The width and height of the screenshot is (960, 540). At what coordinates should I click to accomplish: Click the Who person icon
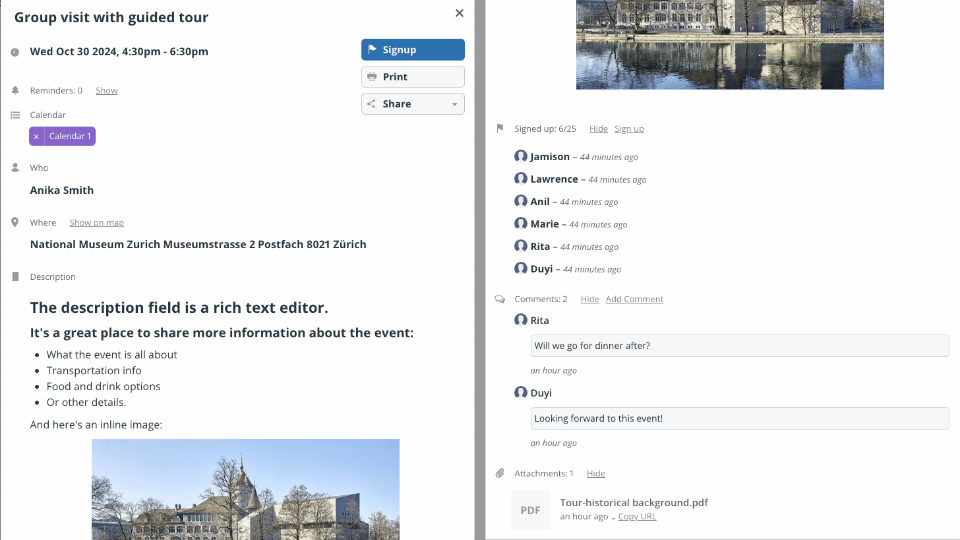pyautogui.click(x=15, y=168)
